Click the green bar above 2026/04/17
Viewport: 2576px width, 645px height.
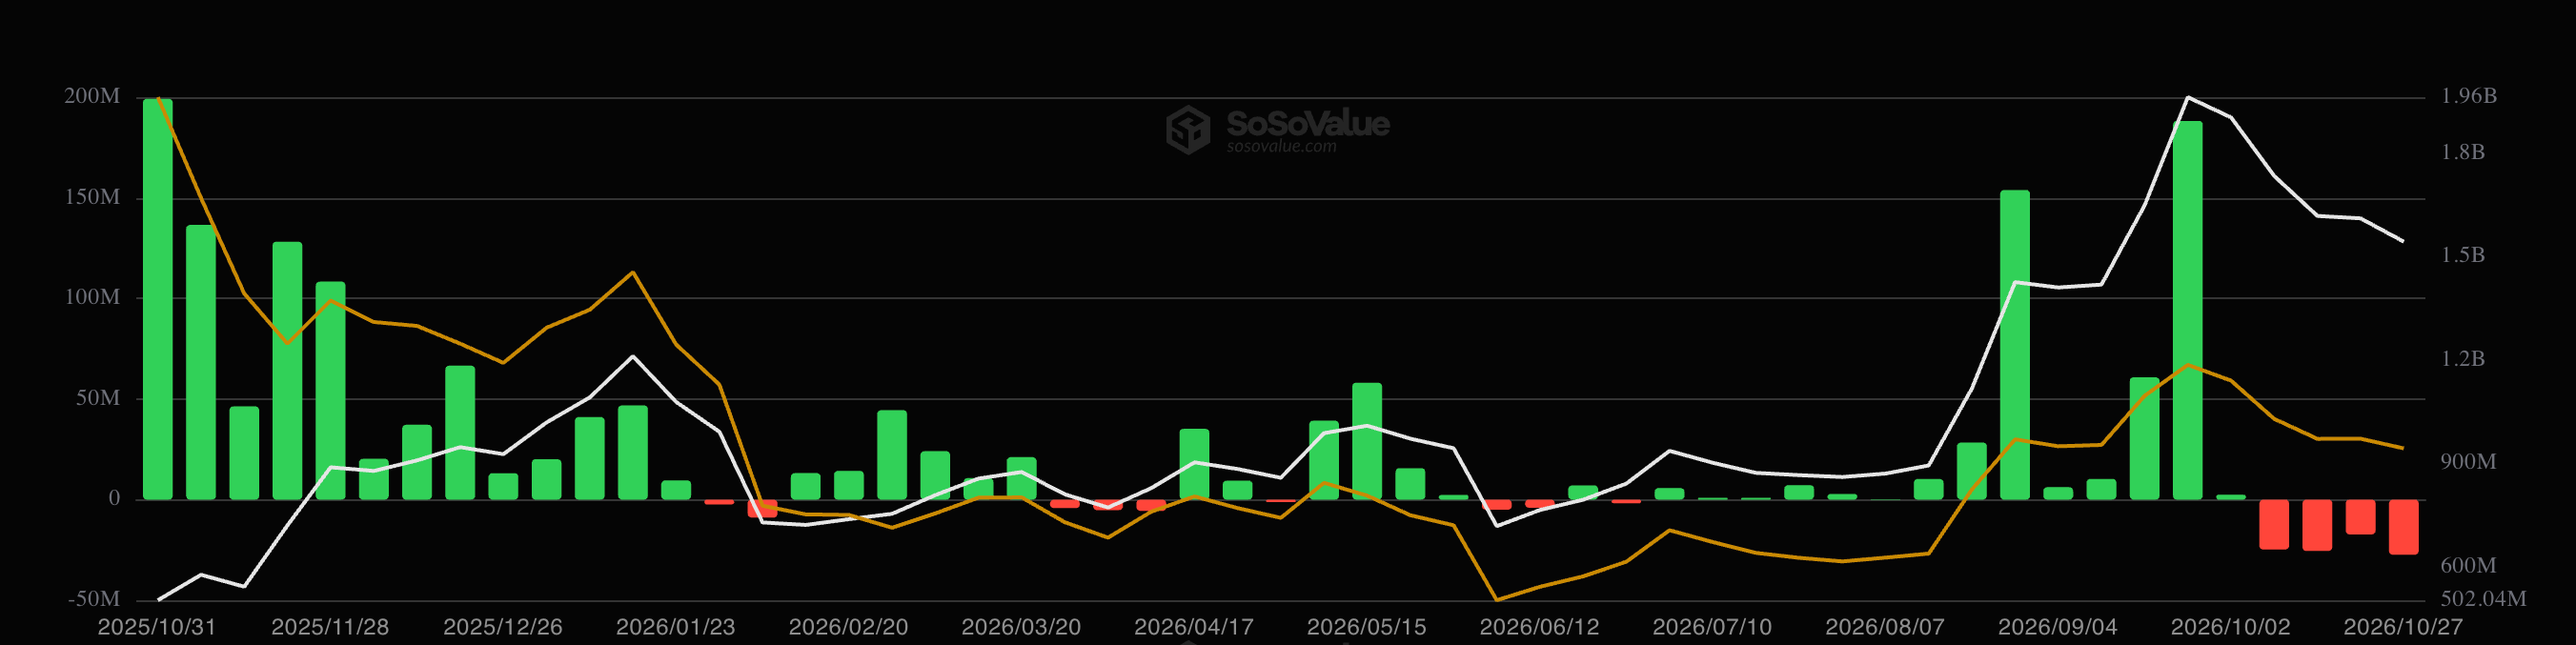[x=1194, y=464]
